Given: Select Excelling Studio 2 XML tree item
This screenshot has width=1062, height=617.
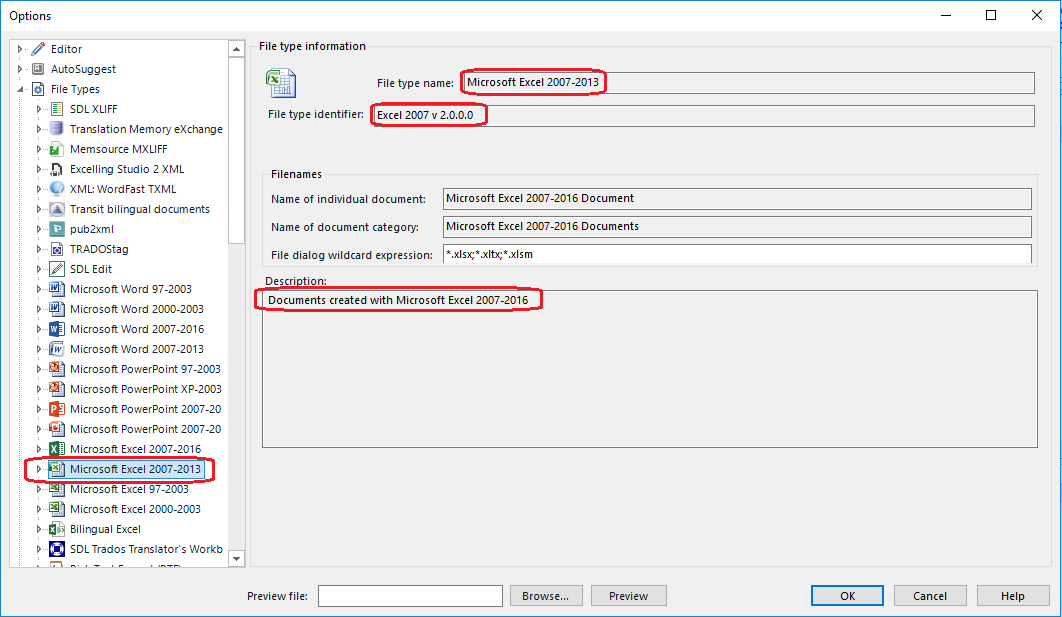Looking at the screenshot, I should (127, 169).
